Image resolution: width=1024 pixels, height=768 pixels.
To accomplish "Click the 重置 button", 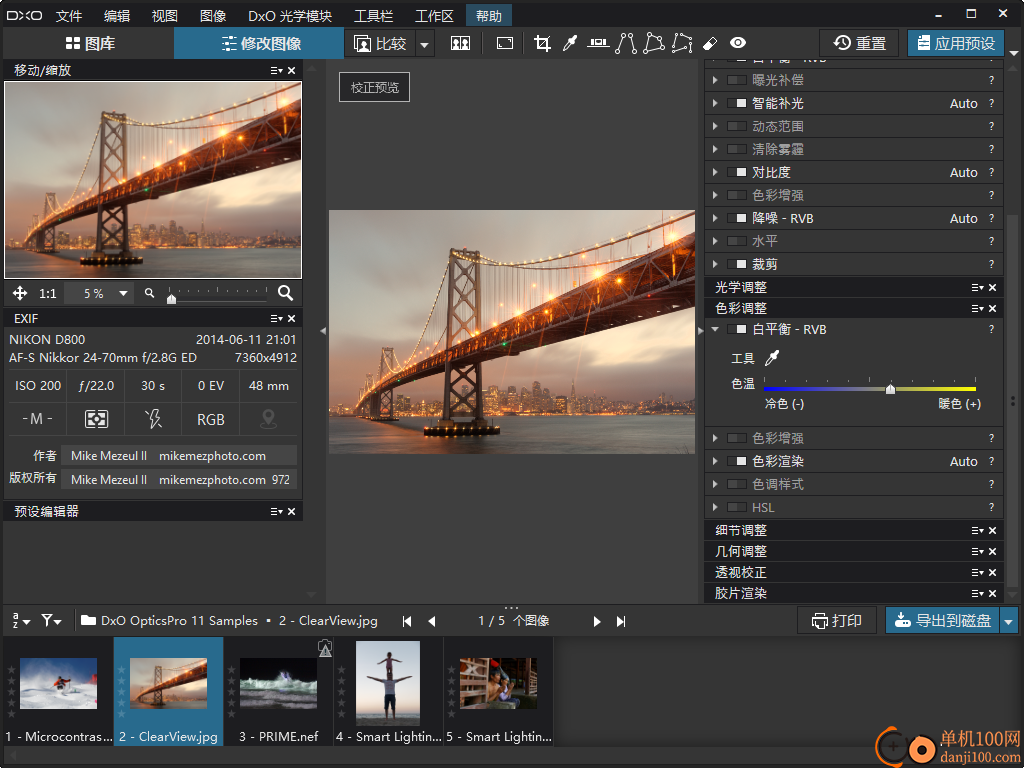I will coord(859,44).
